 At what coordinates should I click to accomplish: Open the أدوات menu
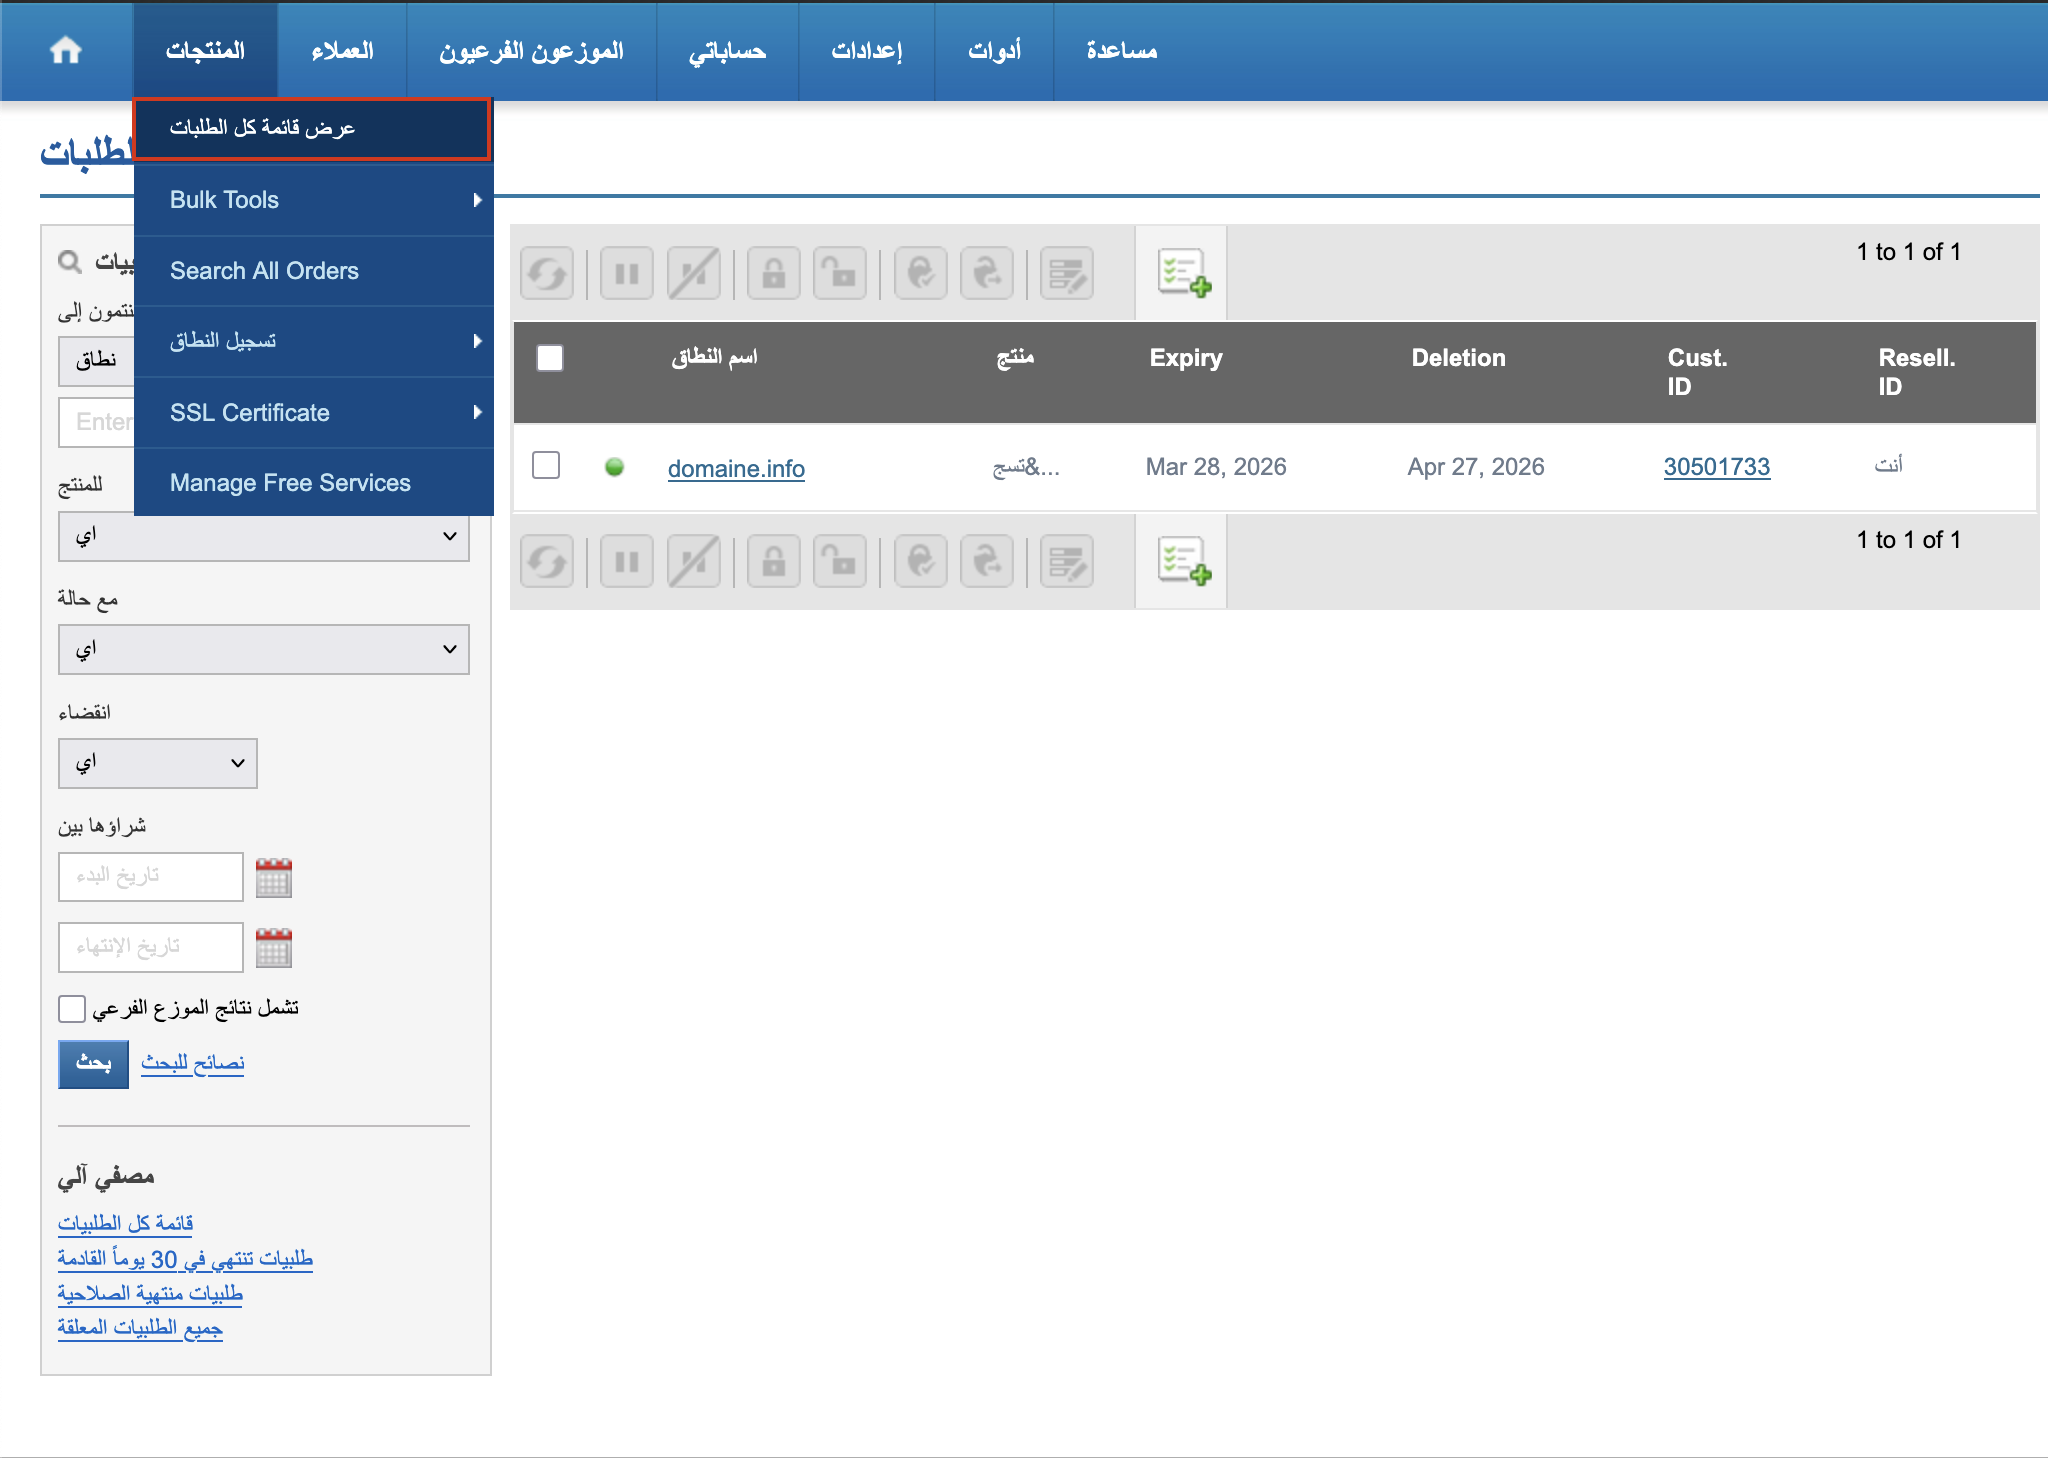pyautogui.click(x=994, y=50)
